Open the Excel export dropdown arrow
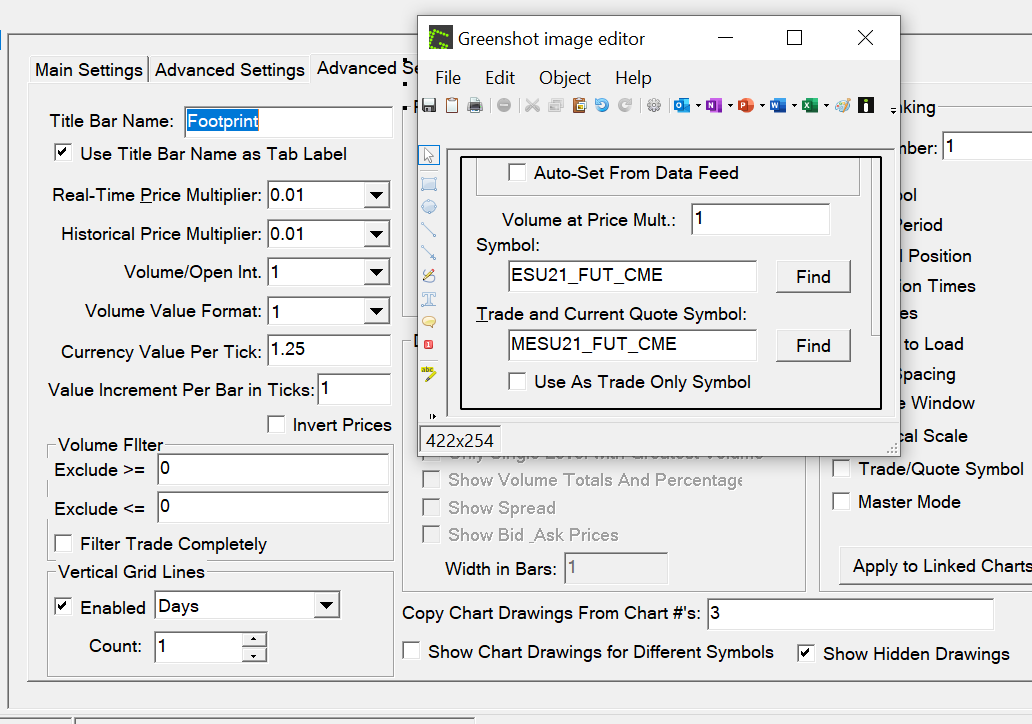Image resolution: width=1032 pixels, height=724 pixels. point(826,105)
